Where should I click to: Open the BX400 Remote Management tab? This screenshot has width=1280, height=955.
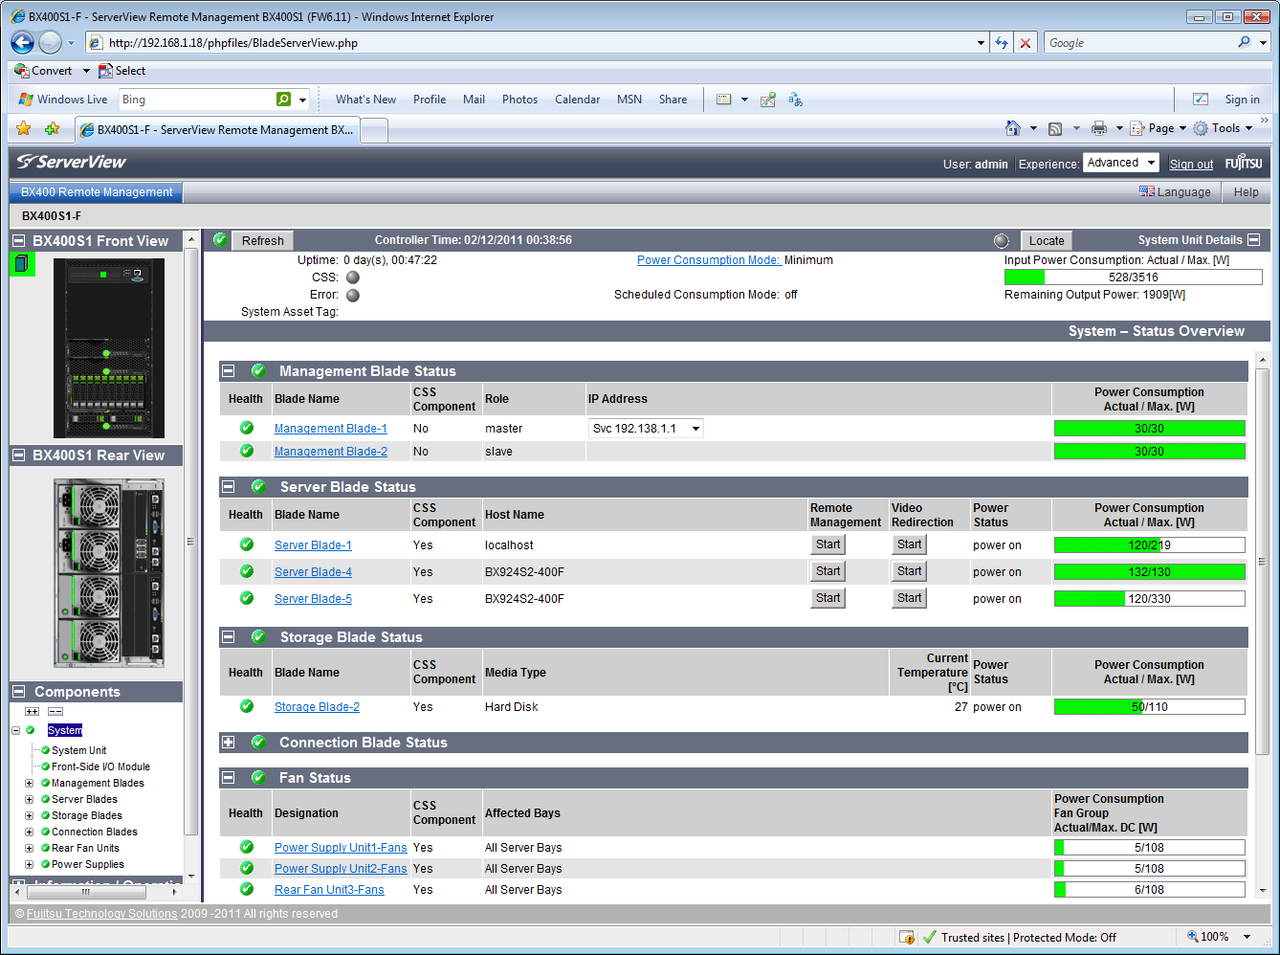click(96, 192)
